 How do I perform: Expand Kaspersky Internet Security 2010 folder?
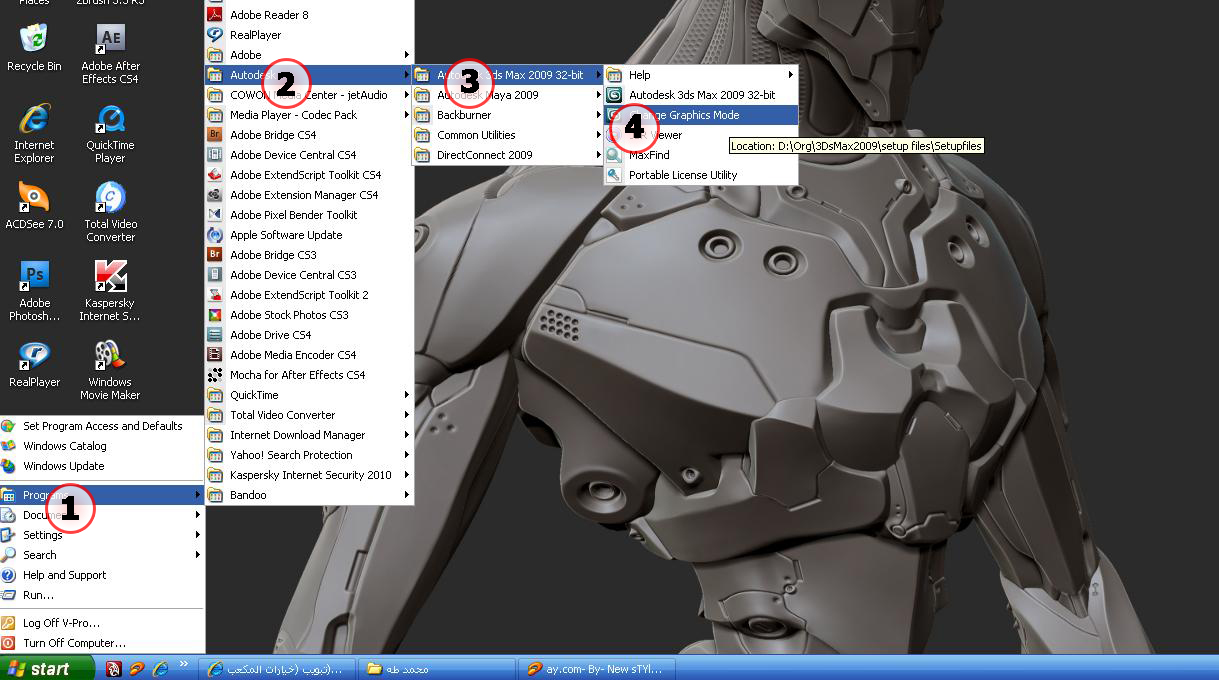[x=309, y=475]
